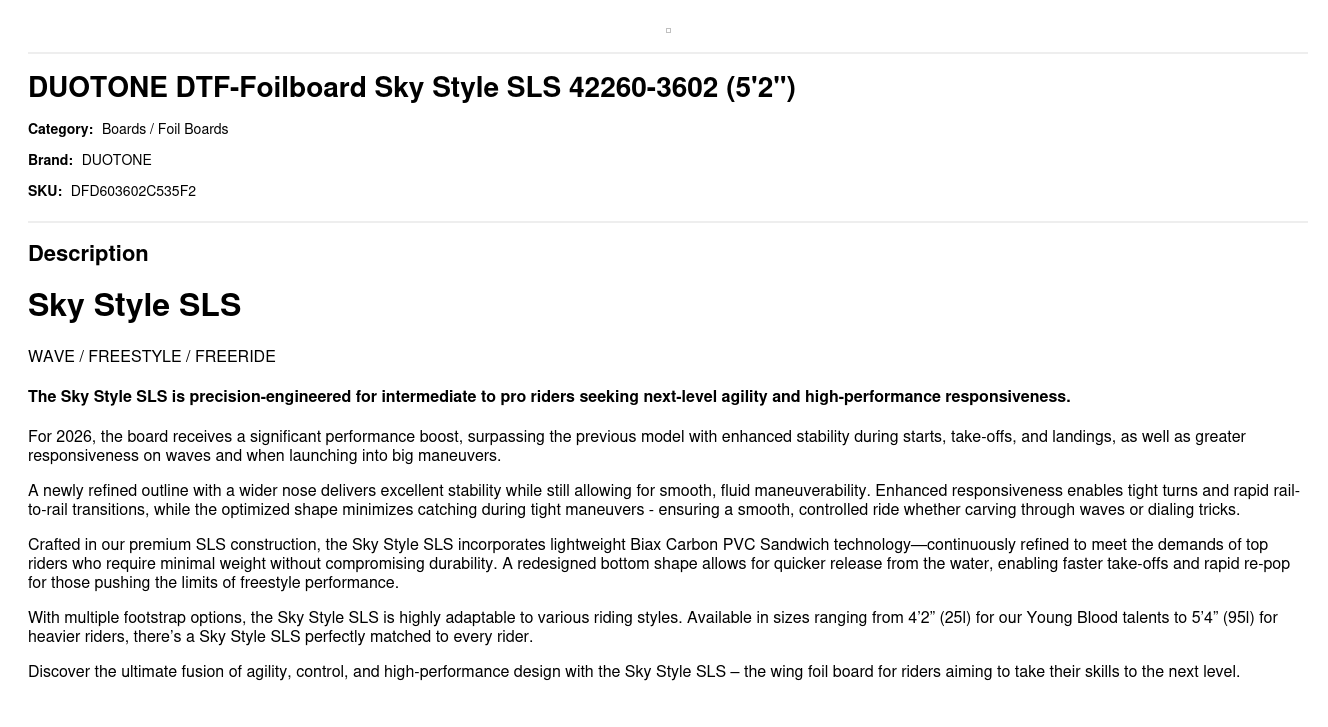This screenshot has height=727, width=1328.
Task: Click the Description section heading
Action: [88, 254]
